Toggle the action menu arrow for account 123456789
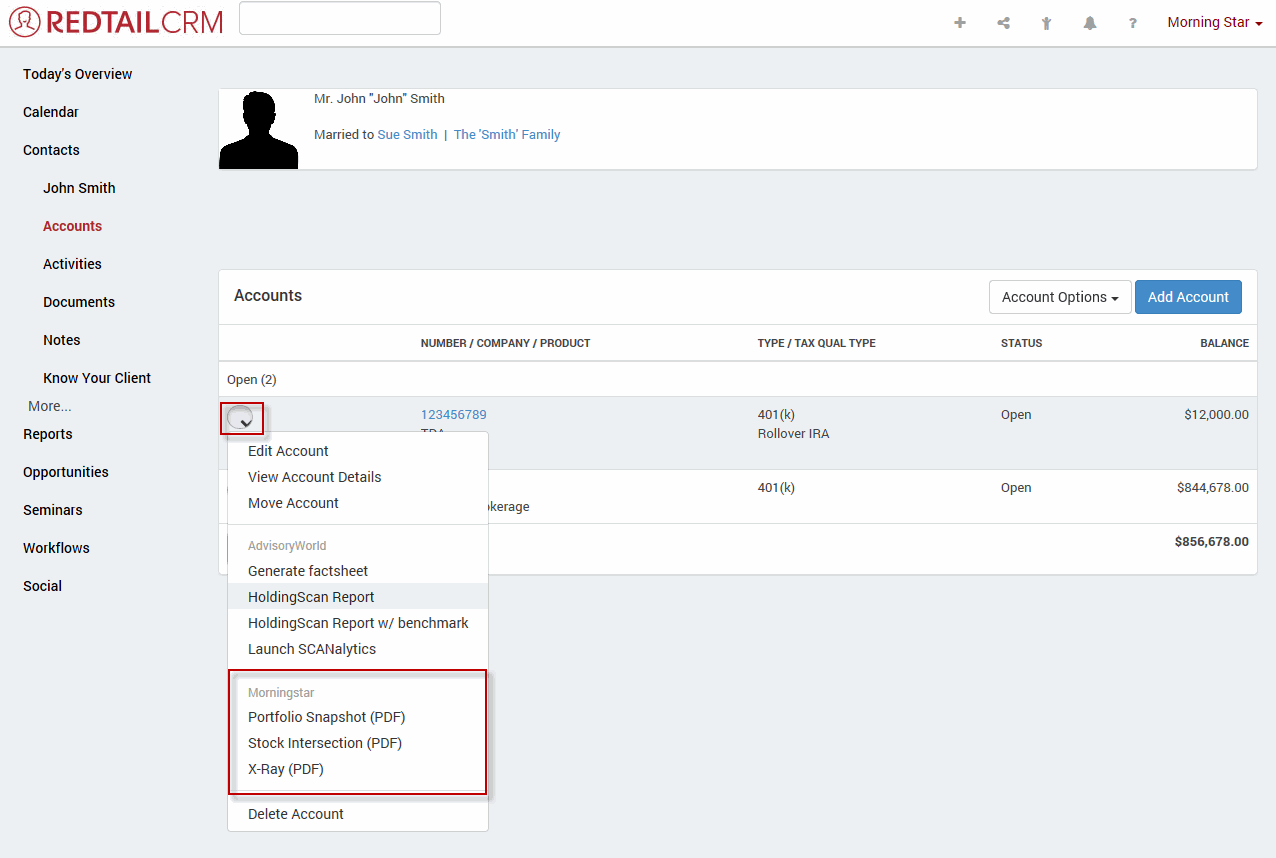This screenshot has width=1276, height=858. tap(241, 419)
